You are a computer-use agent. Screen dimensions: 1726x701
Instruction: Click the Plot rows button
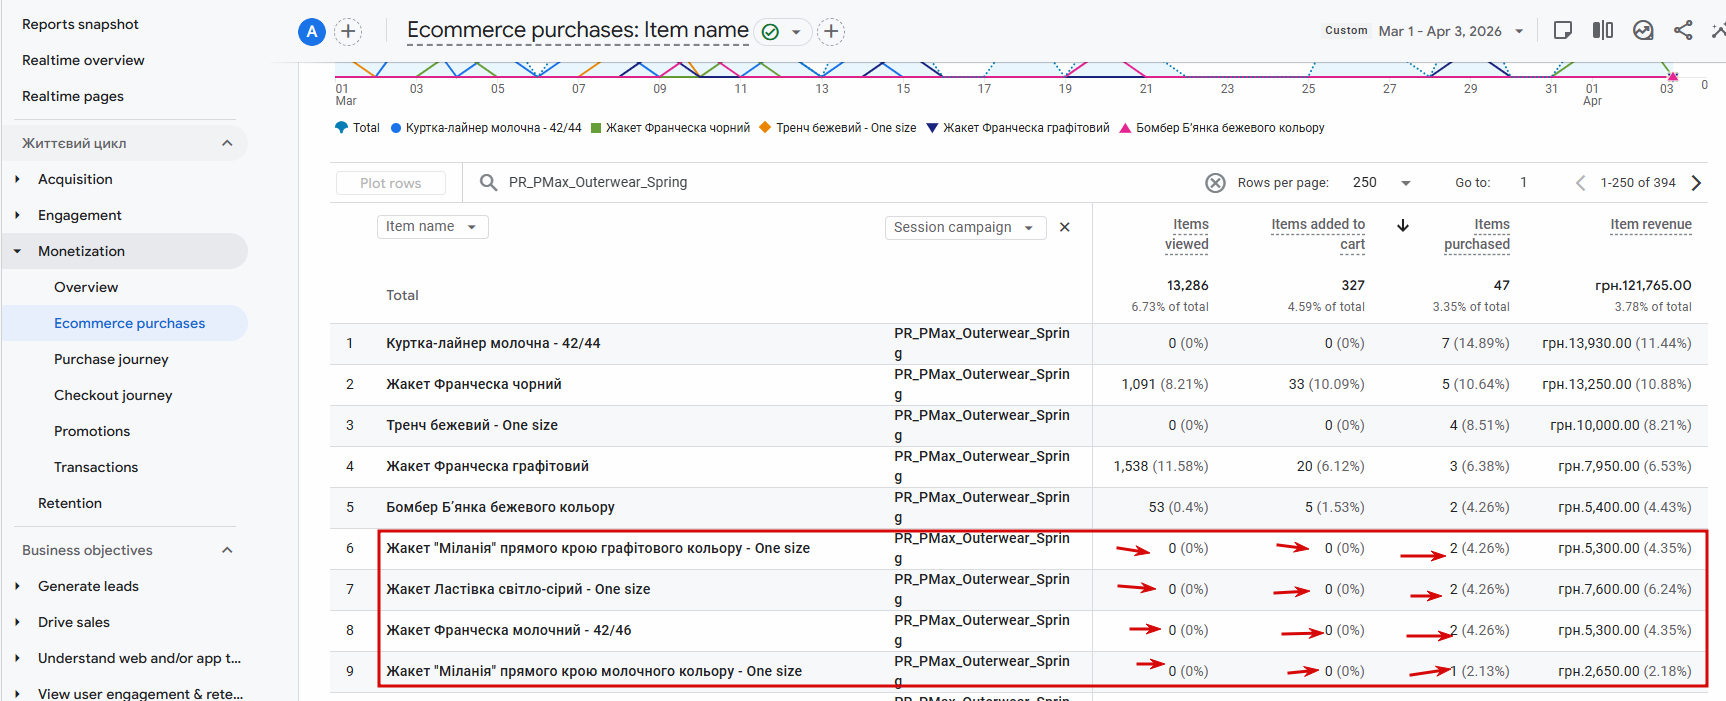390,183
